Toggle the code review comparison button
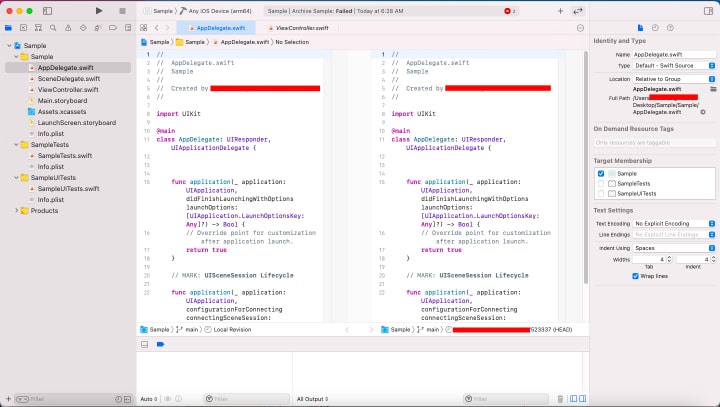Viewport: 720px width, 407px height. click(x=578, y=11)
